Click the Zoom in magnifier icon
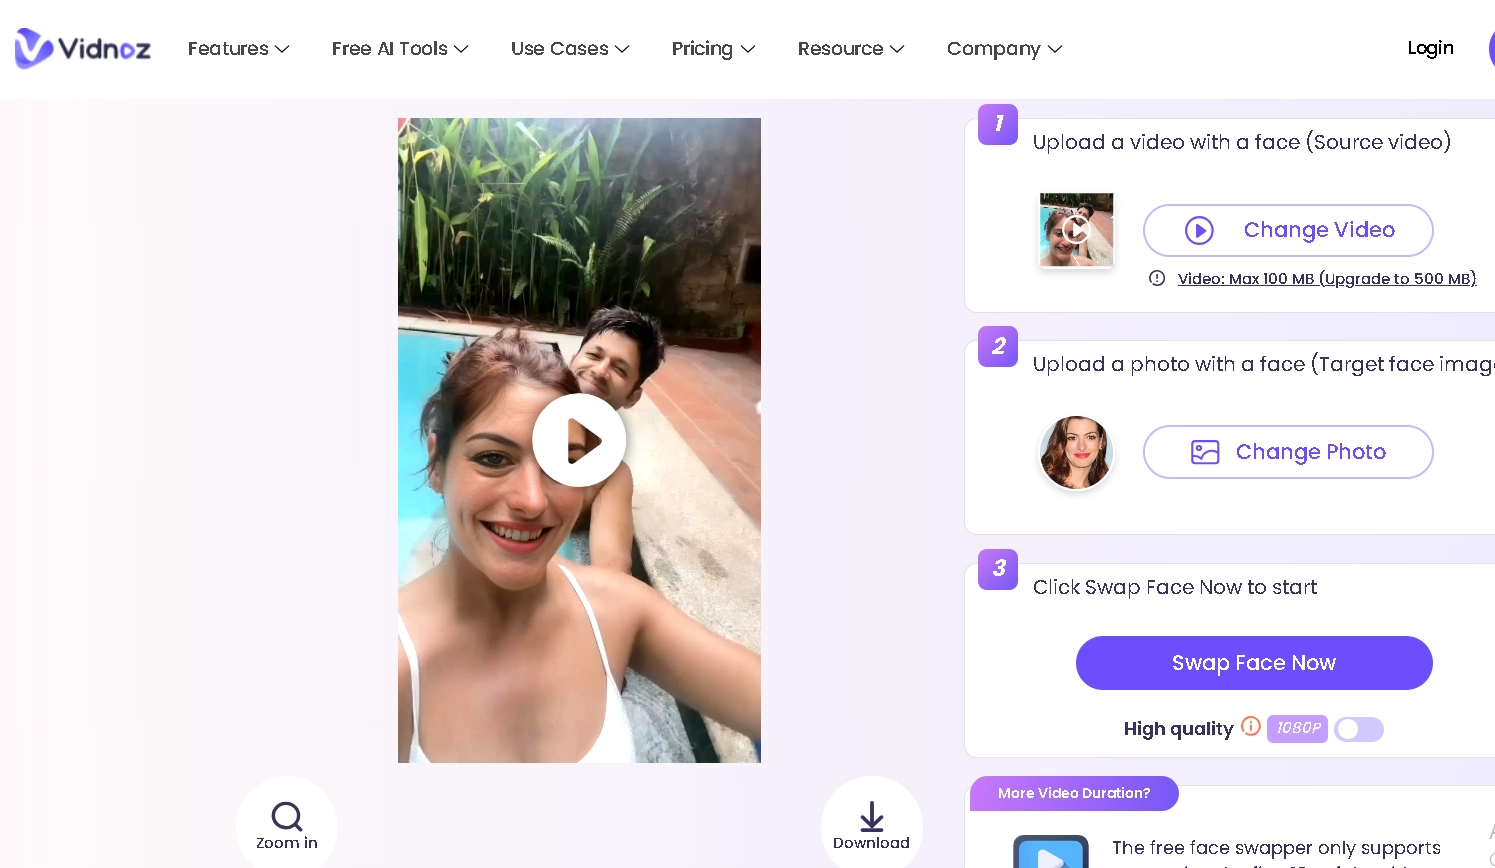The height and width of the screenshot is (868, 1495). [287, 817]
